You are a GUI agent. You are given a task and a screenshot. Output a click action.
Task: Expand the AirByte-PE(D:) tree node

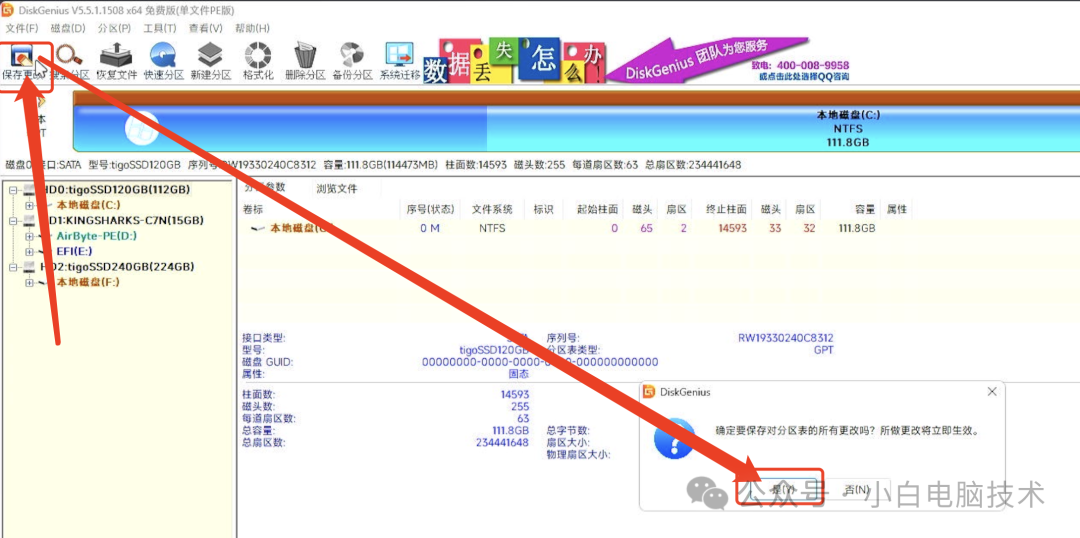[28, 236]
